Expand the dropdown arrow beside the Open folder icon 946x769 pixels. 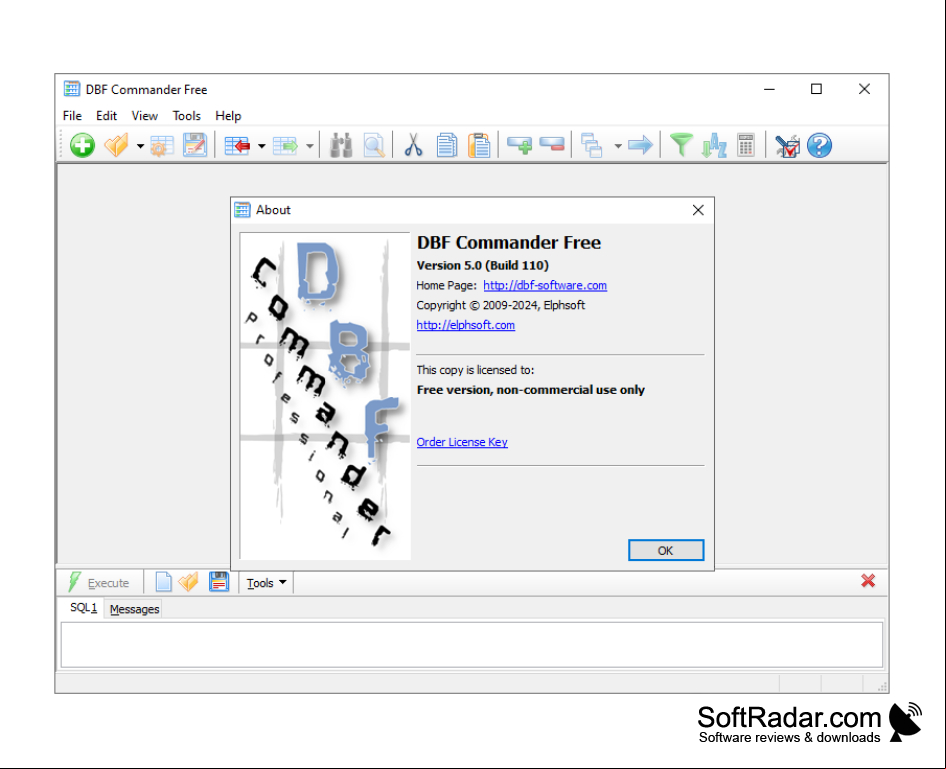(x=140, y=146)
